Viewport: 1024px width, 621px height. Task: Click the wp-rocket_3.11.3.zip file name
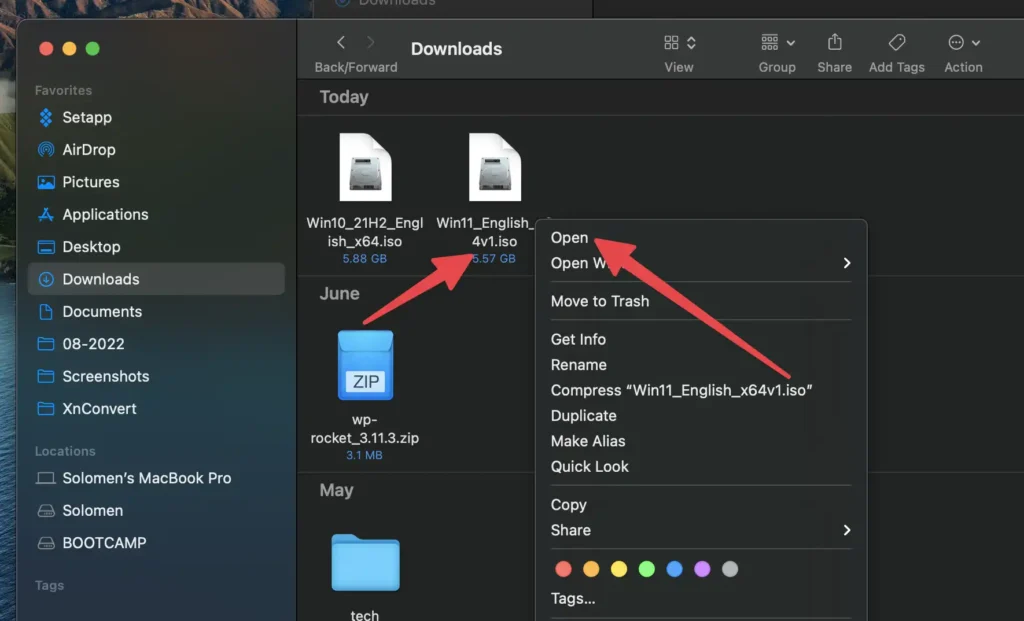coord(364,428)
